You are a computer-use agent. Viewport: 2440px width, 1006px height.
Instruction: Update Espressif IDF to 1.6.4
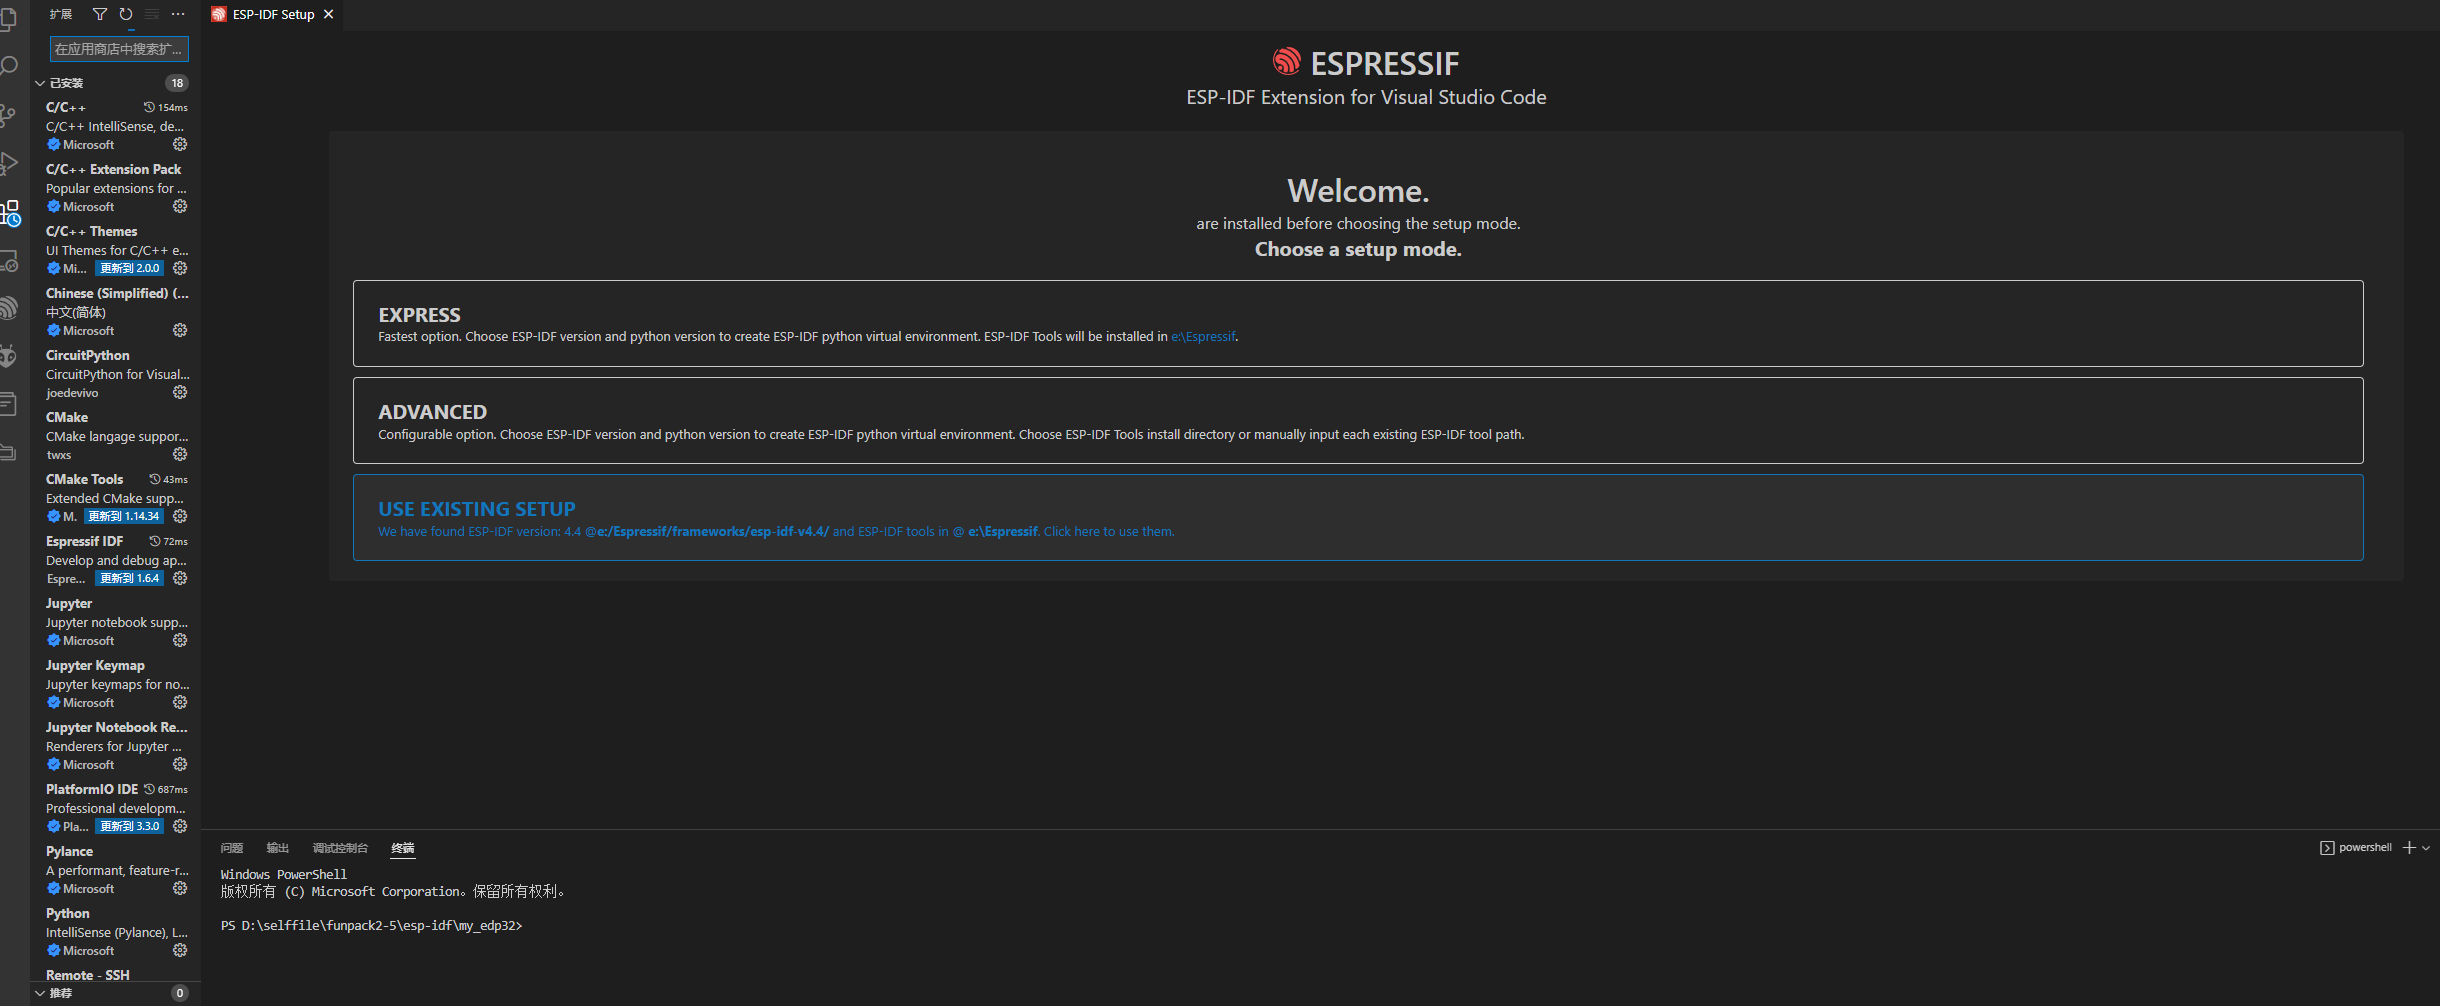tap(130, 578)
